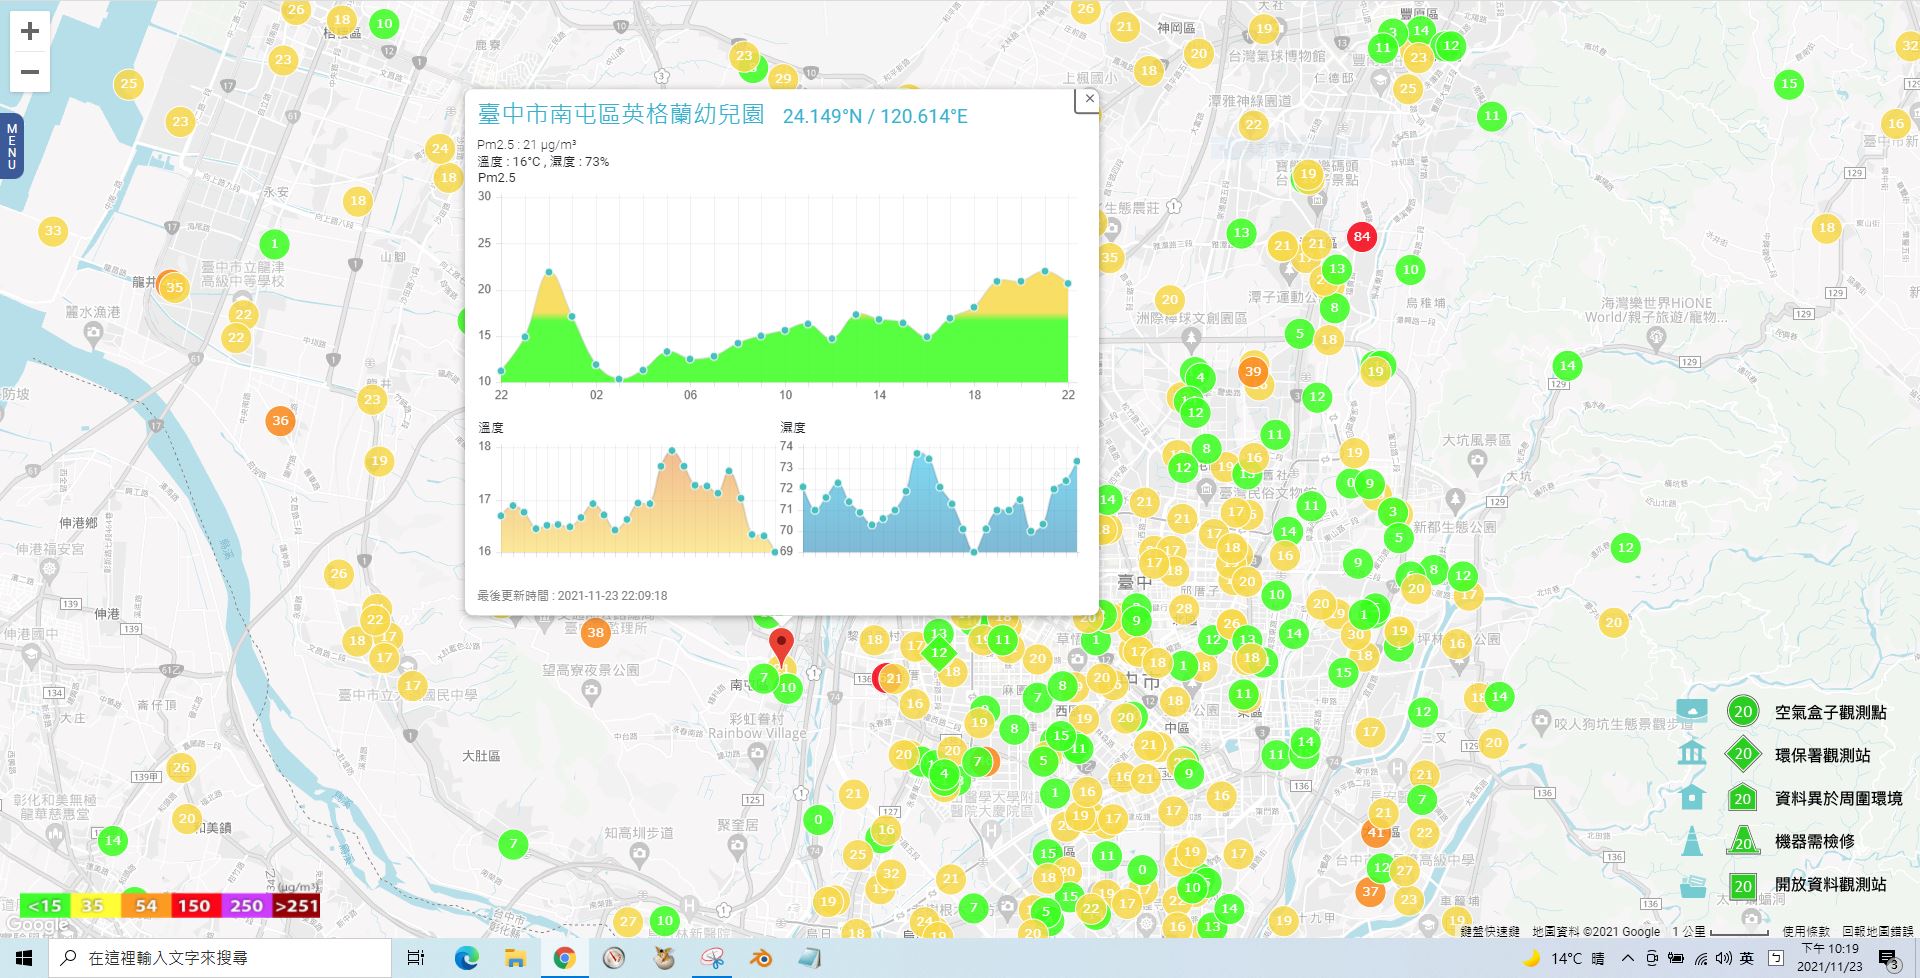Viewport: 1920px width, 978px height.
Task: Select the orange 38 station marker
Action: (595, 632)
